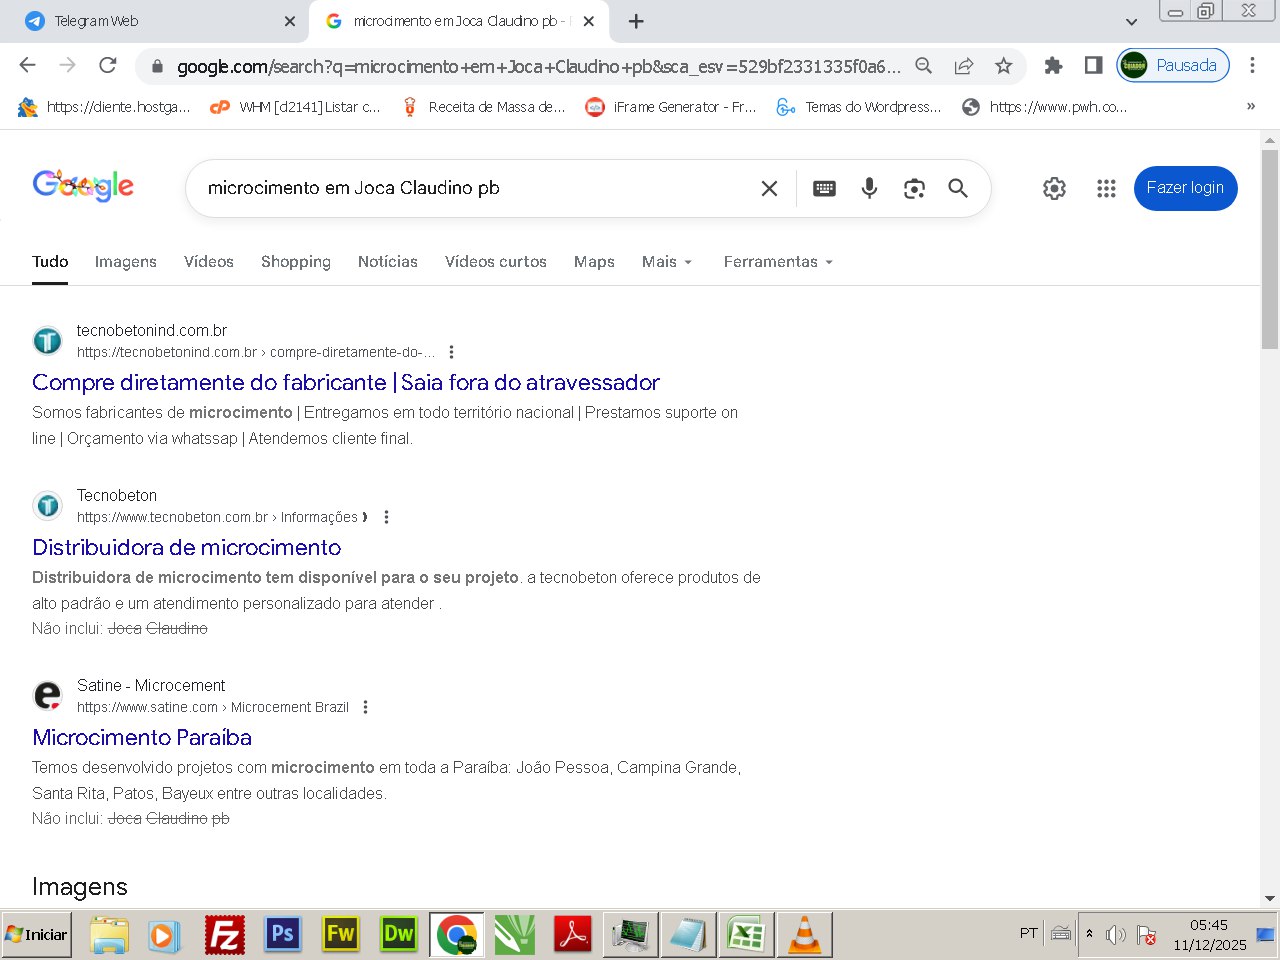Open the on-screen keyboard input tool

click(x=824, y=188)
